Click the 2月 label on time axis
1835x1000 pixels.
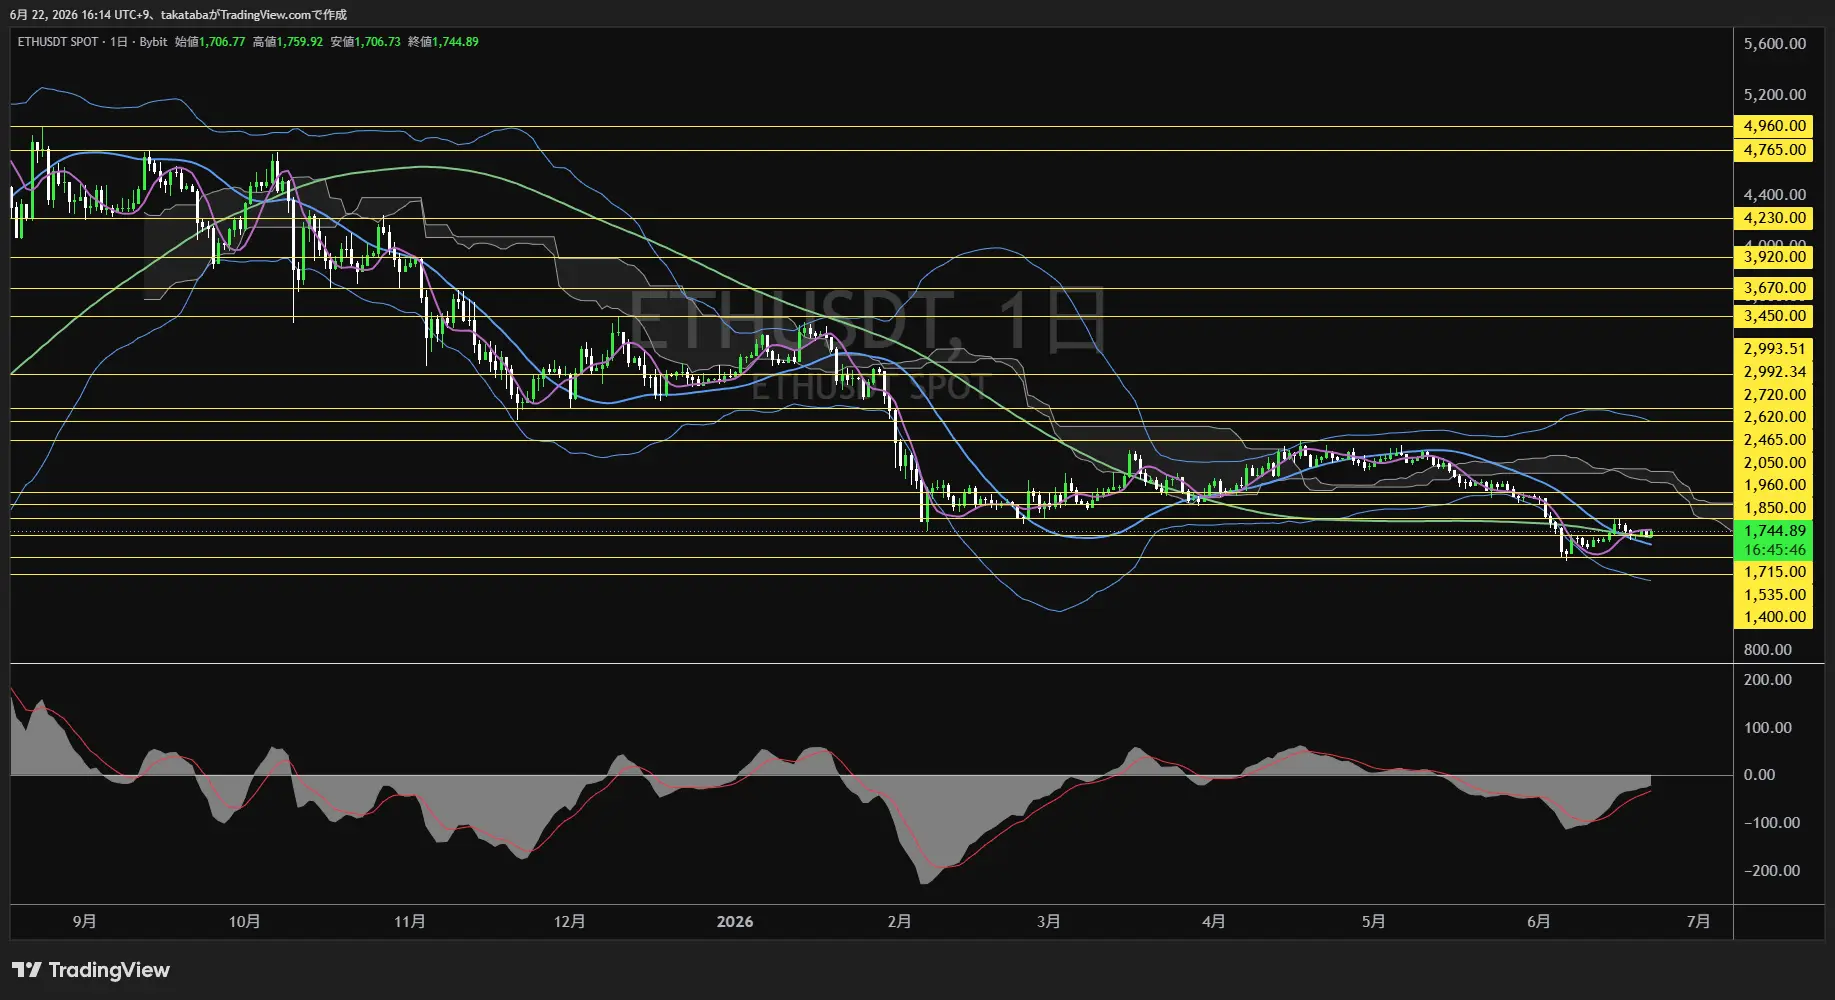coord(899,921)
